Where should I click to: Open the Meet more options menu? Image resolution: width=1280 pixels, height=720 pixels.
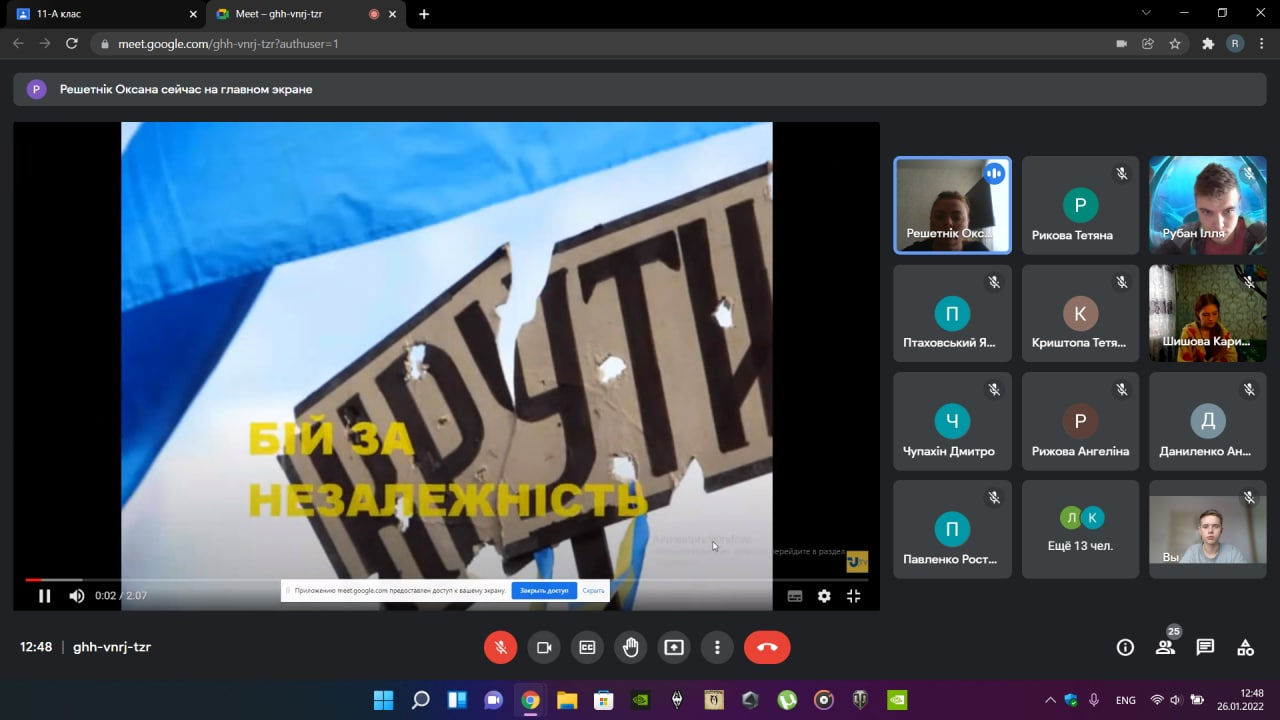coord(717,647)
